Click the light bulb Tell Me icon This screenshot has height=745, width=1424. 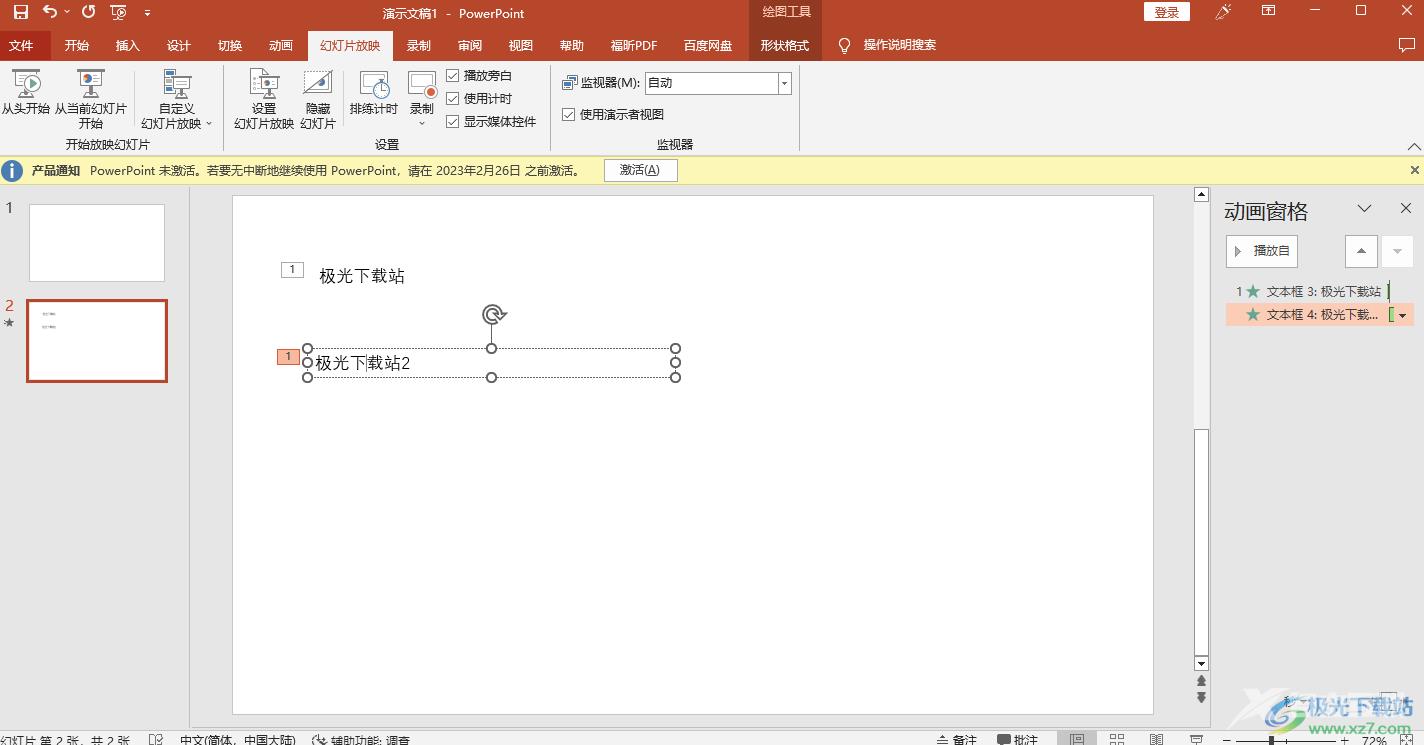click(x=844, y=46)
